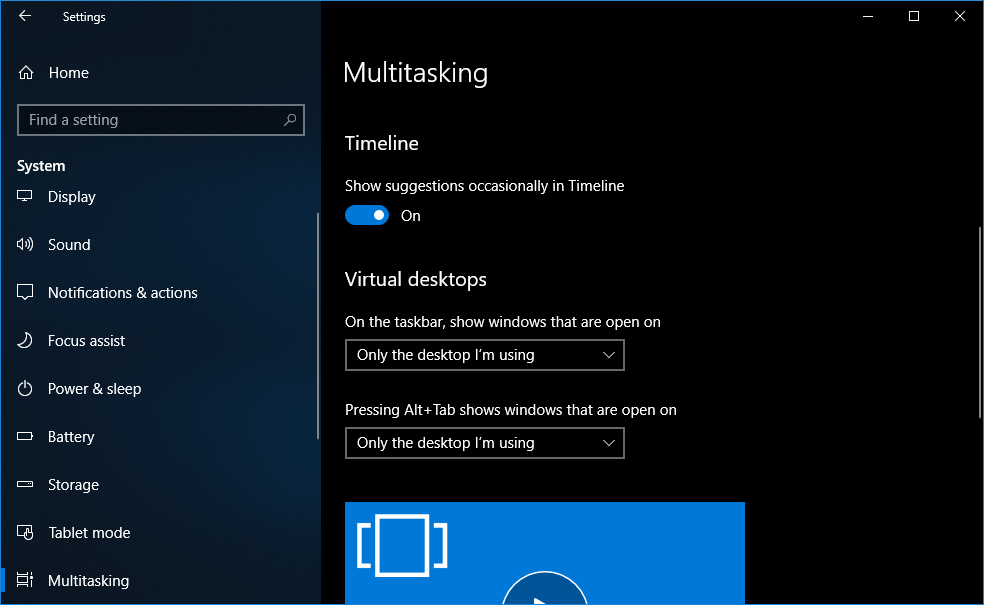Click the Sound speaker icon
This screenshot has height=605, width=984.
pos(26,245)
